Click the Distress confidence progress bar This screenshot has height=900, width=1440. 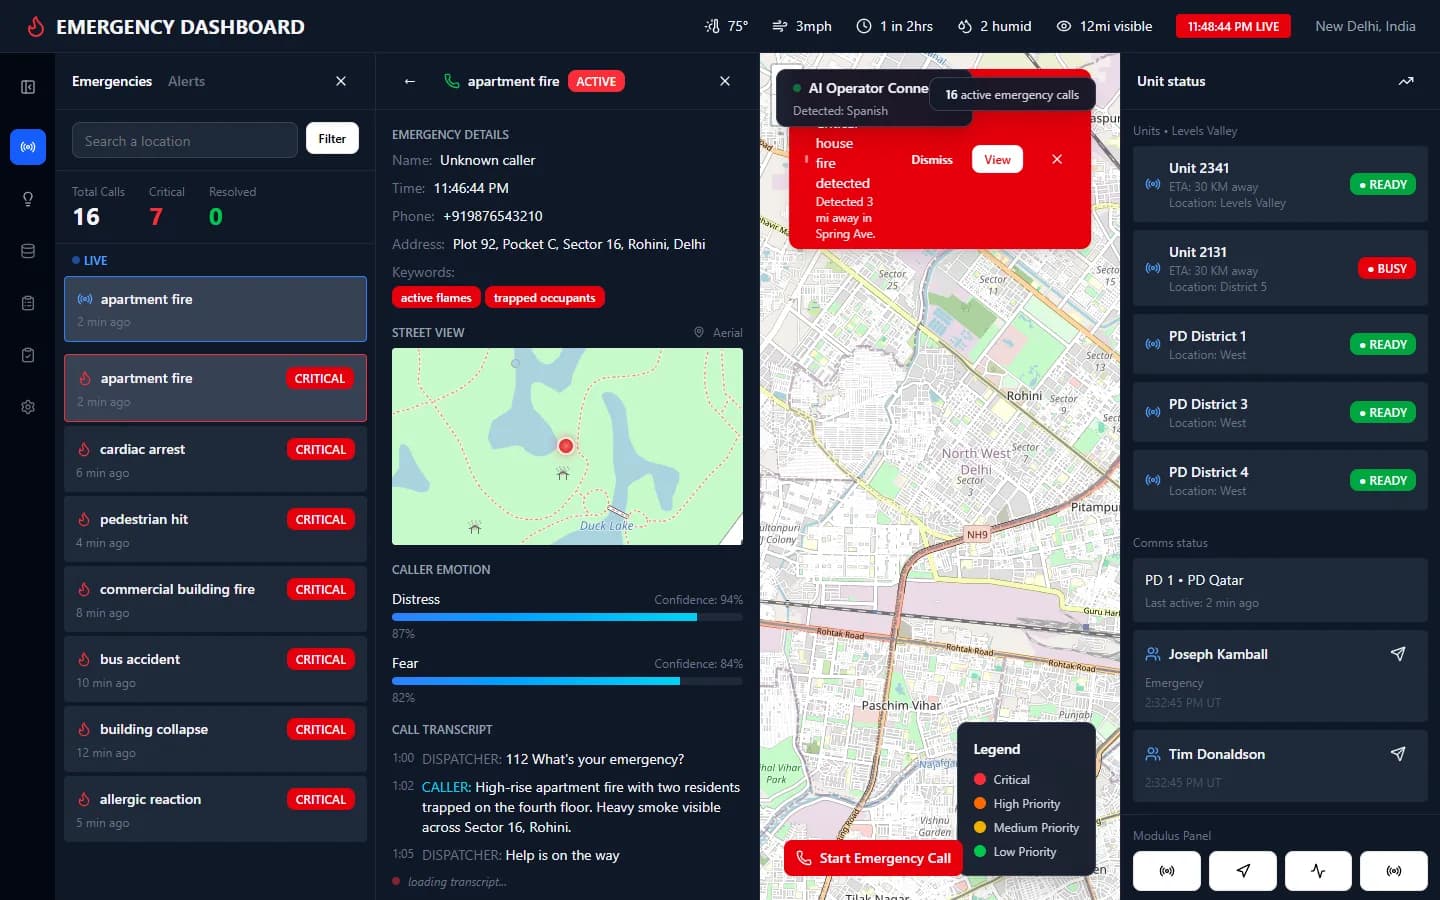tap(567, 617)
